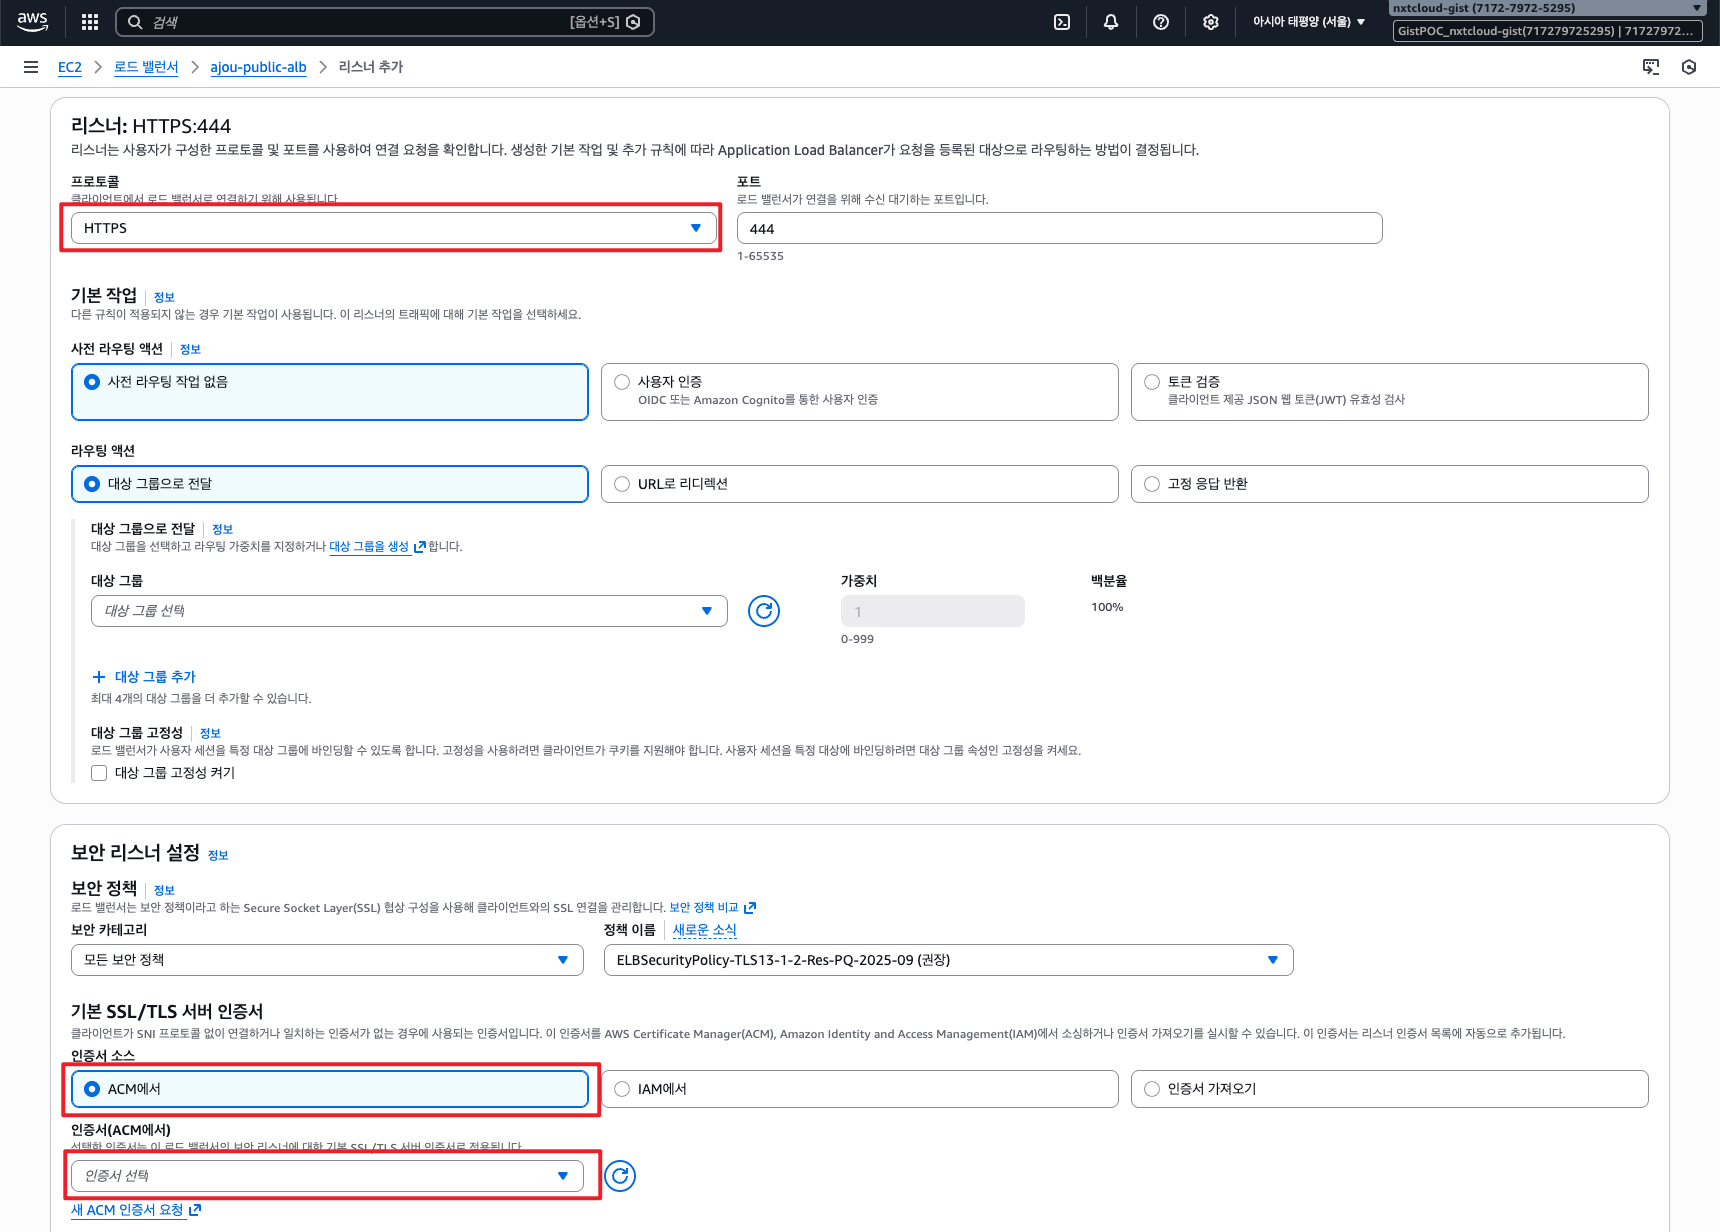The height and width of the screenshot is (1232, 1720).
Task: Open info link beside target group stickiness
Action: tap(210, 733)
